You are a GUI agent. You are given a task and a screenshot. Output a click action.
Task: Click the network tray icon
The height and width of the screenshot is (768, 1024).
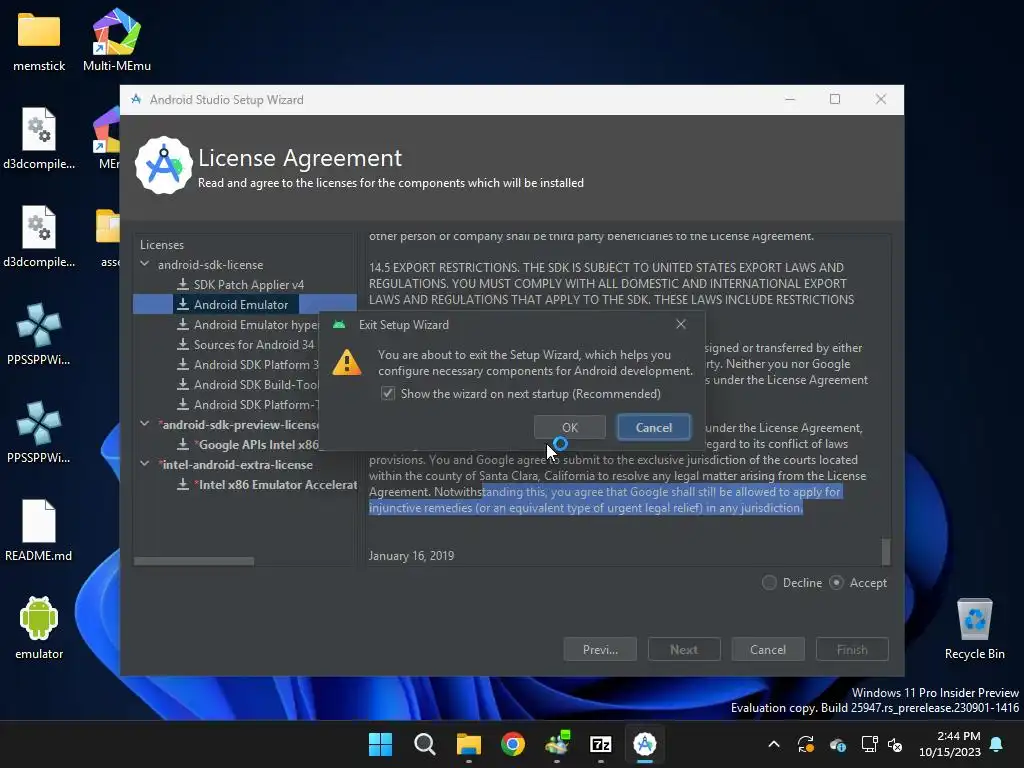pos(870,744)
